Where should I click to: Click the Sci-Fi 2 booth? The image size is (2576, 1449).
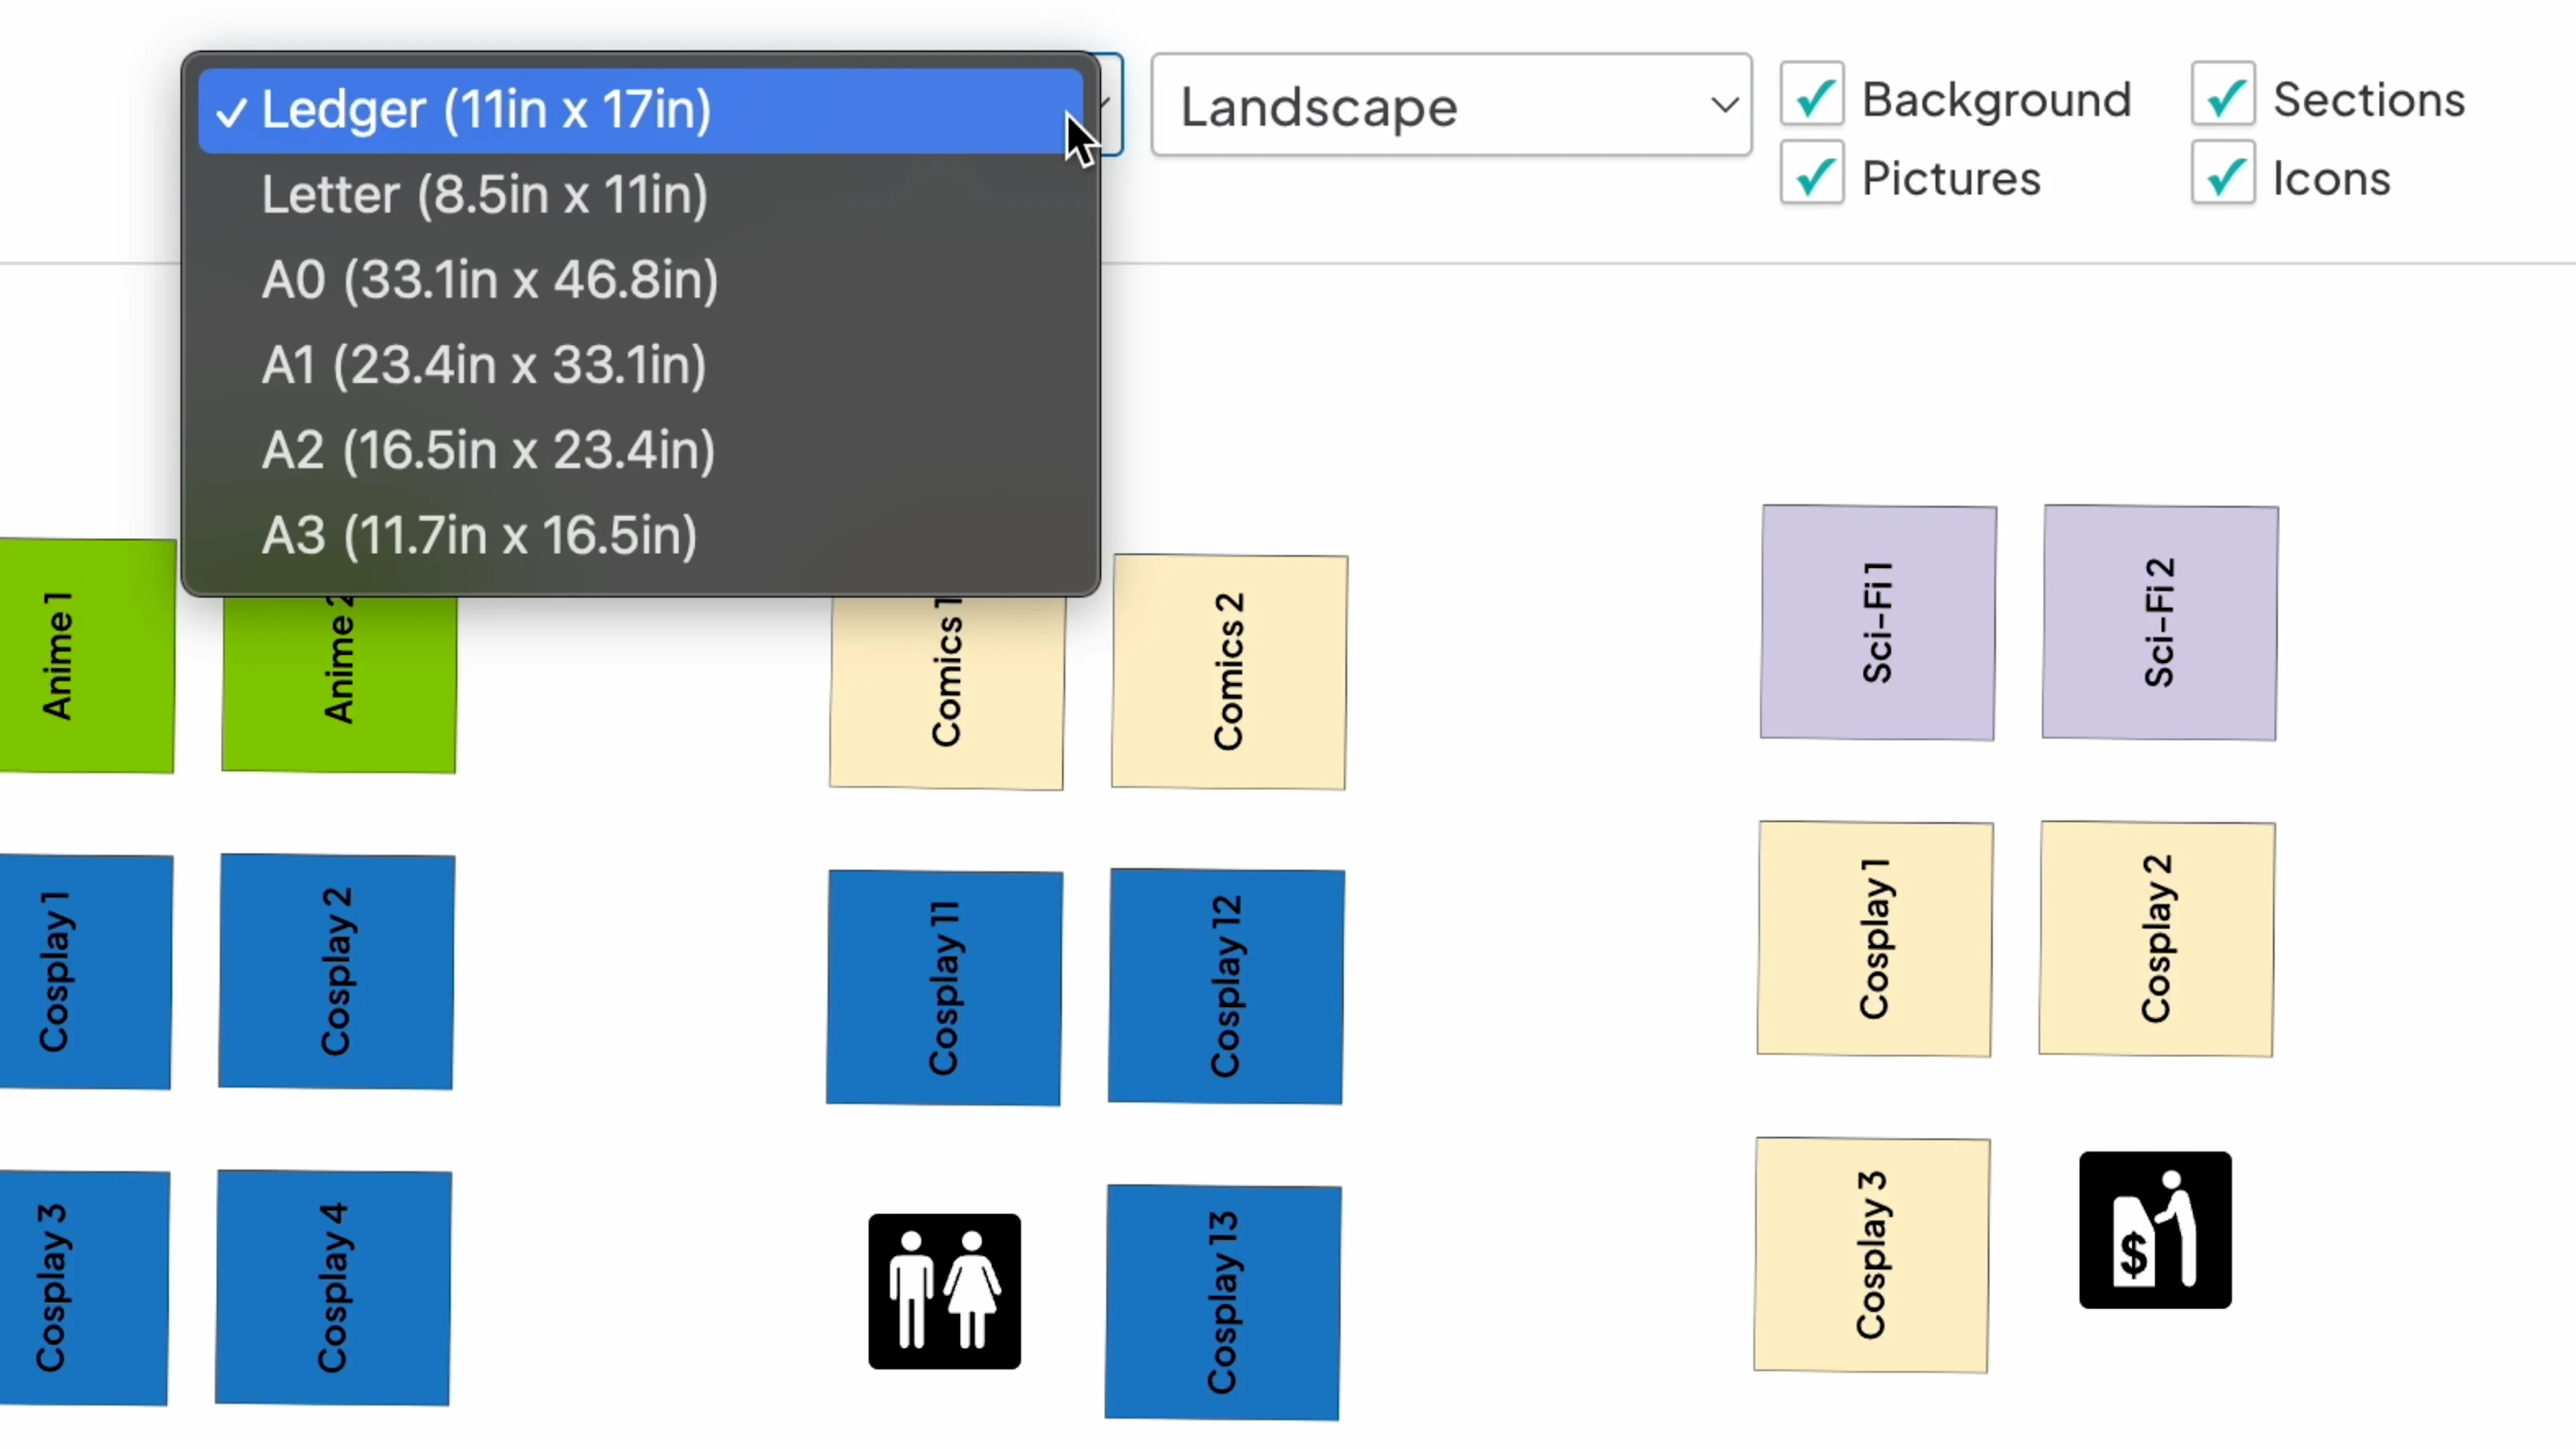(2160, 623)
